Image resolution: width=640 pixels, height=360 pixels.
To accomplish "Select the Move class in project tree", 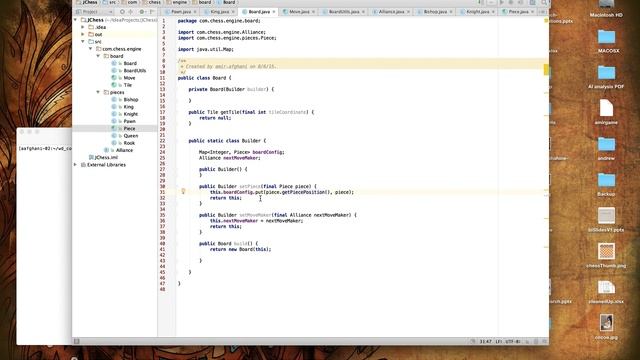I will pos(129,78).
